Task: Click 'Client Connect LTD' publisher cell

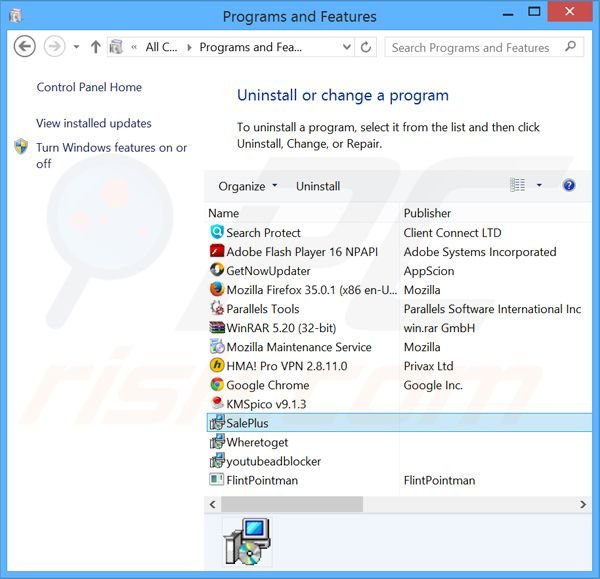Action: point(452,233)
